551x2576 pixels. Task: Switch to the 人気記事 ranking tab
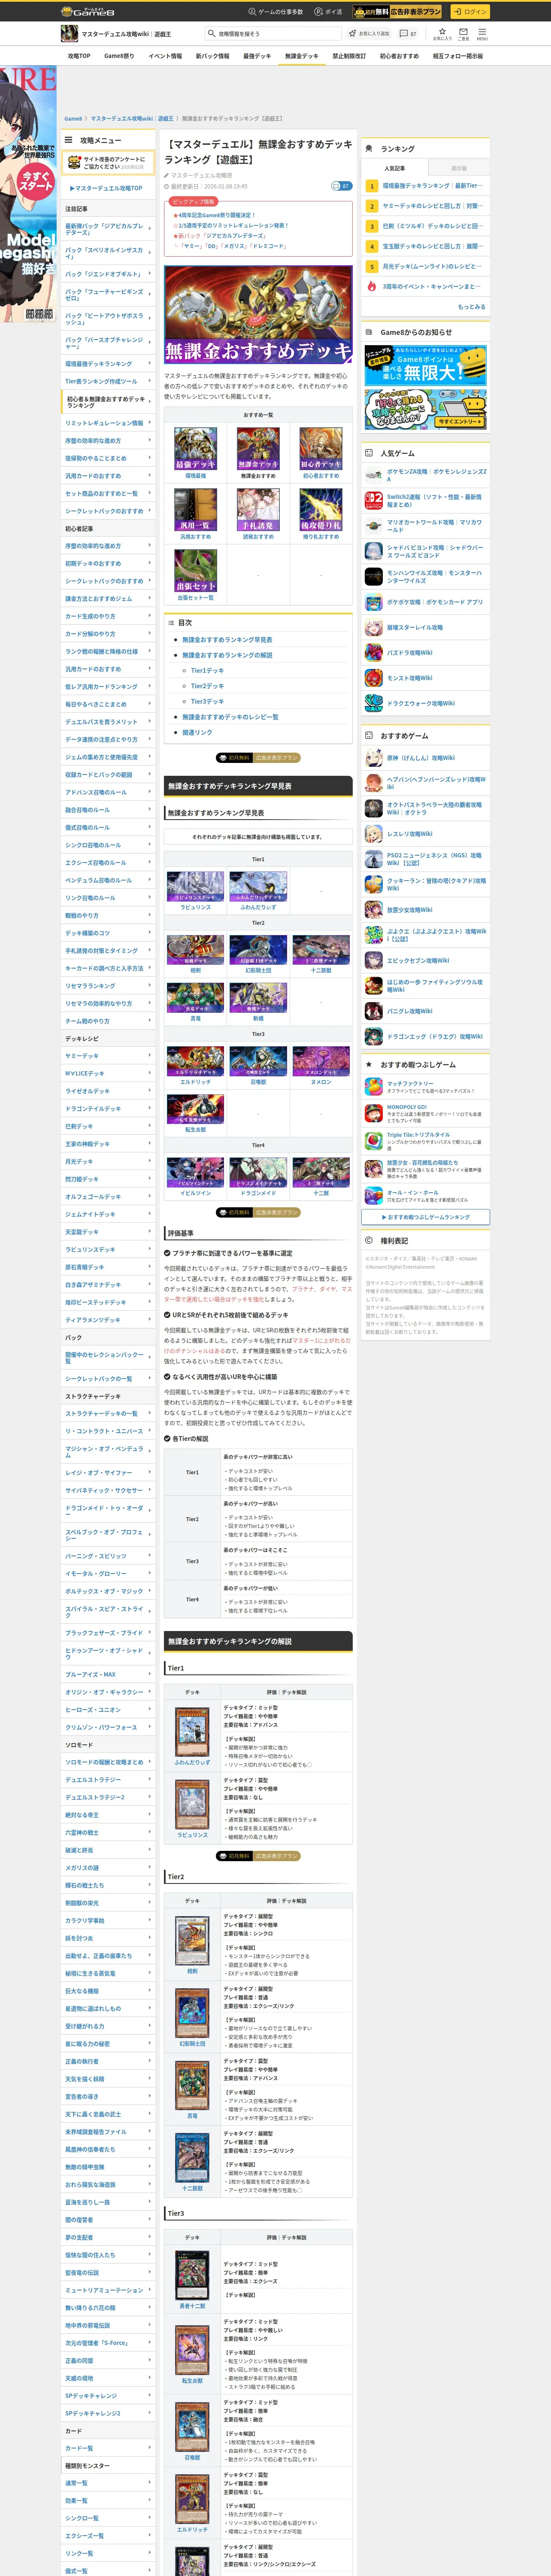pyautogui.click(x=395, y=168)
